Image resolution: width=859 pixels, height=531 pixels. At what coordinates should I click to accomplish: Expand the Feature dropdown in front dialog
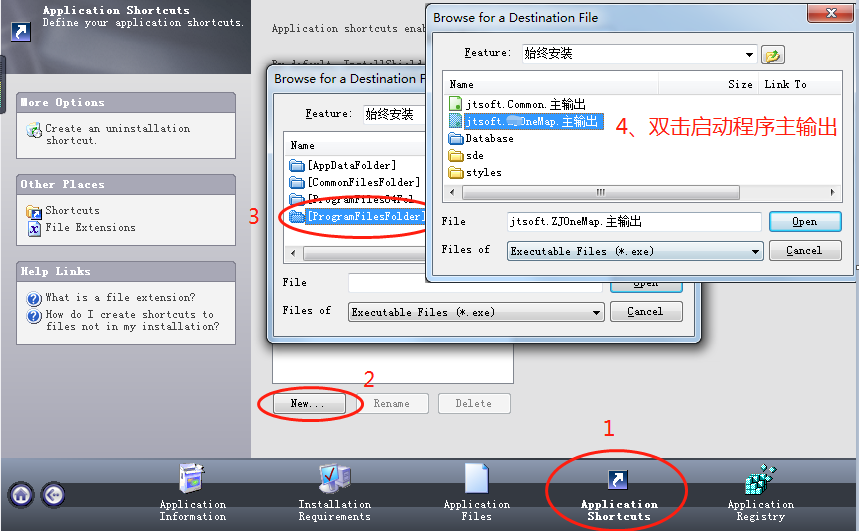pos(748,54)
